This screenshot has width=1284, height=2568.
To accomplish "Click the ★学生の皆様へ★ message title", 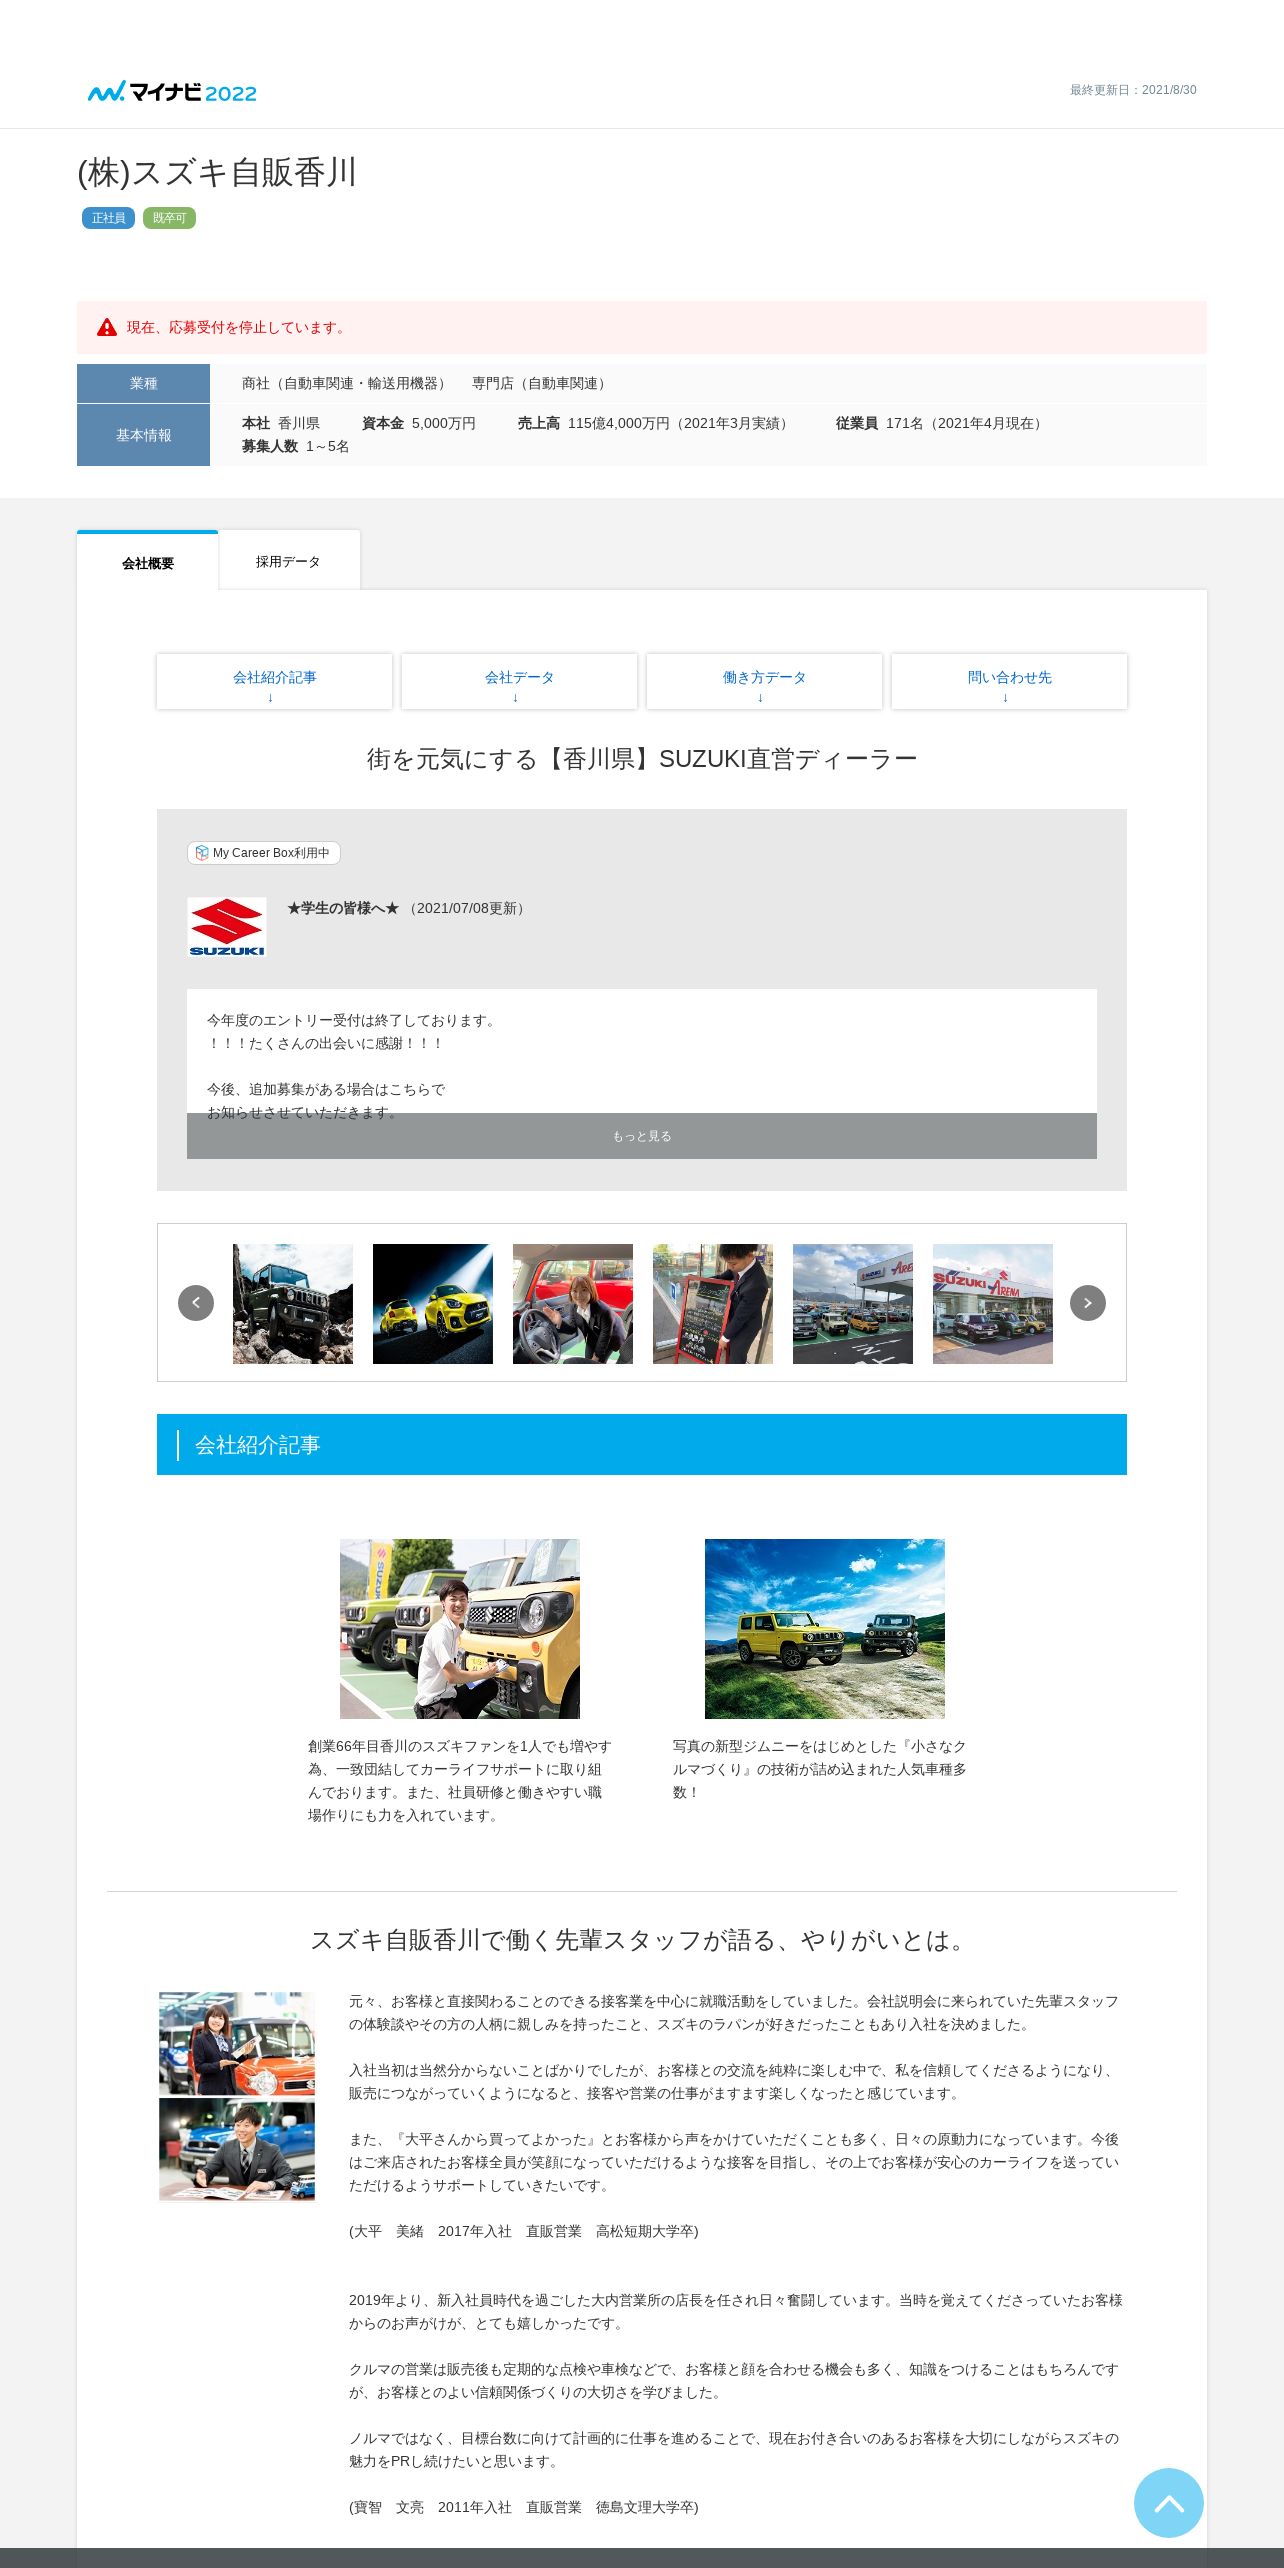I will point(343,908).
